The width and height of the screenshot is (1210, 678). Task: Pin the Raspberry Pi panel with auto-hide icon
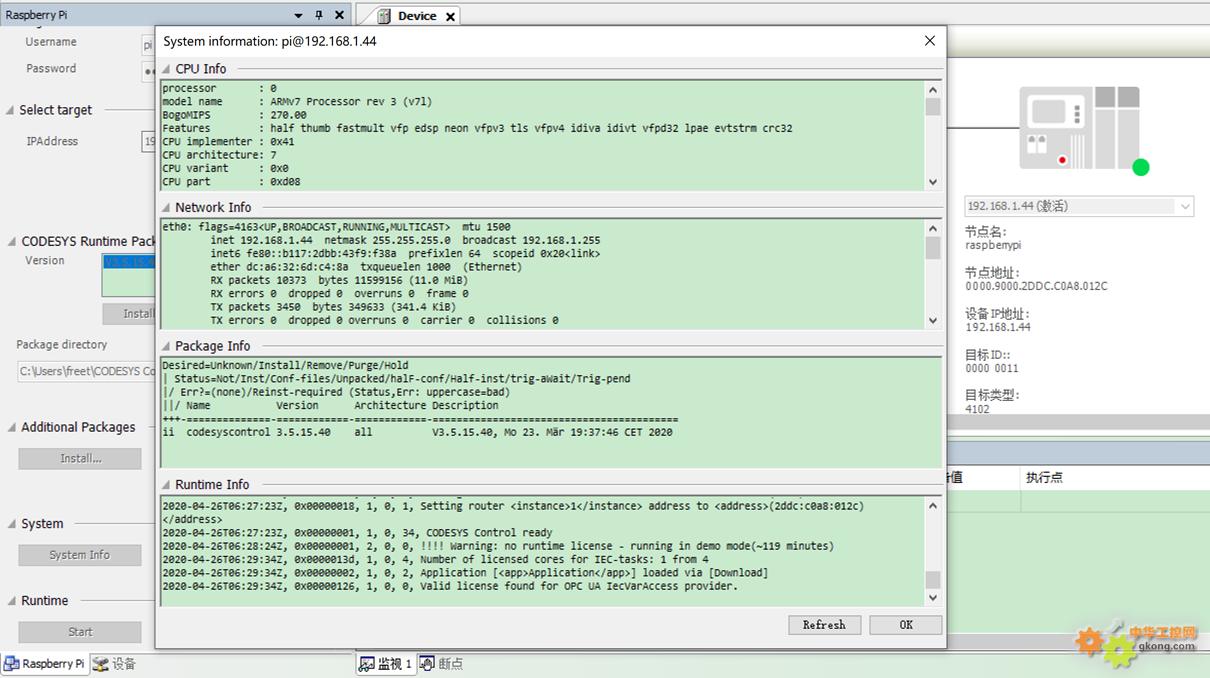pos(319,15)
